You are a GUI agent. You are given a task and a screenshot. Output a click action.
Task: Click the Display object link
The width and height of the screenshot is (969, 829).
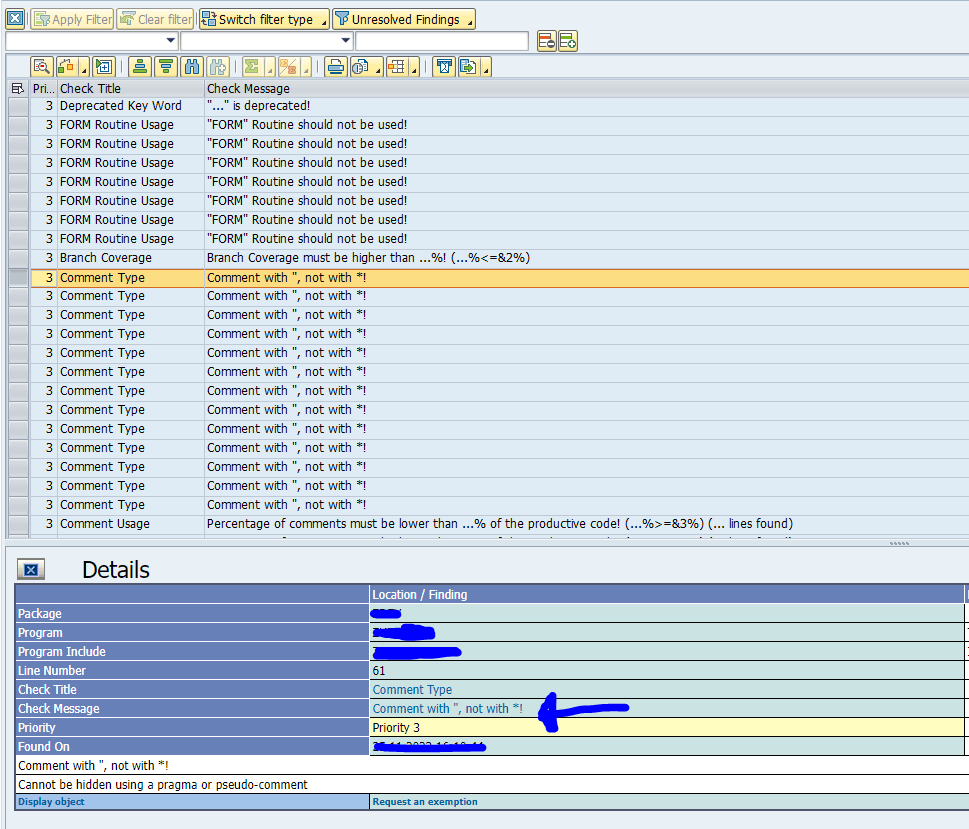tap(50, 801)
